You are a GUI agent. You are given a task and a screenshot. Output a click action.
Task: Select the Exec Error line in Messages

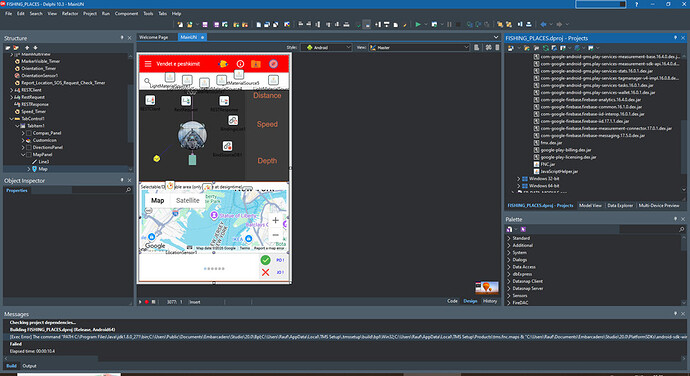click(345, 337)
